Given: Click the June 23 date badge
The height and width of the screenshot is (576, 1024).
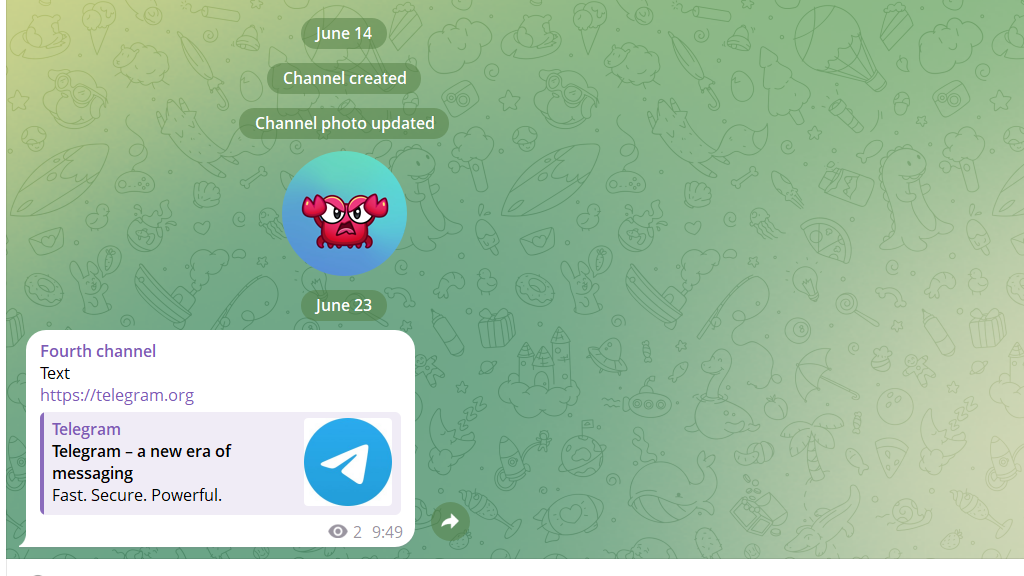Looking at the screenshot, I should click(344, 305).
